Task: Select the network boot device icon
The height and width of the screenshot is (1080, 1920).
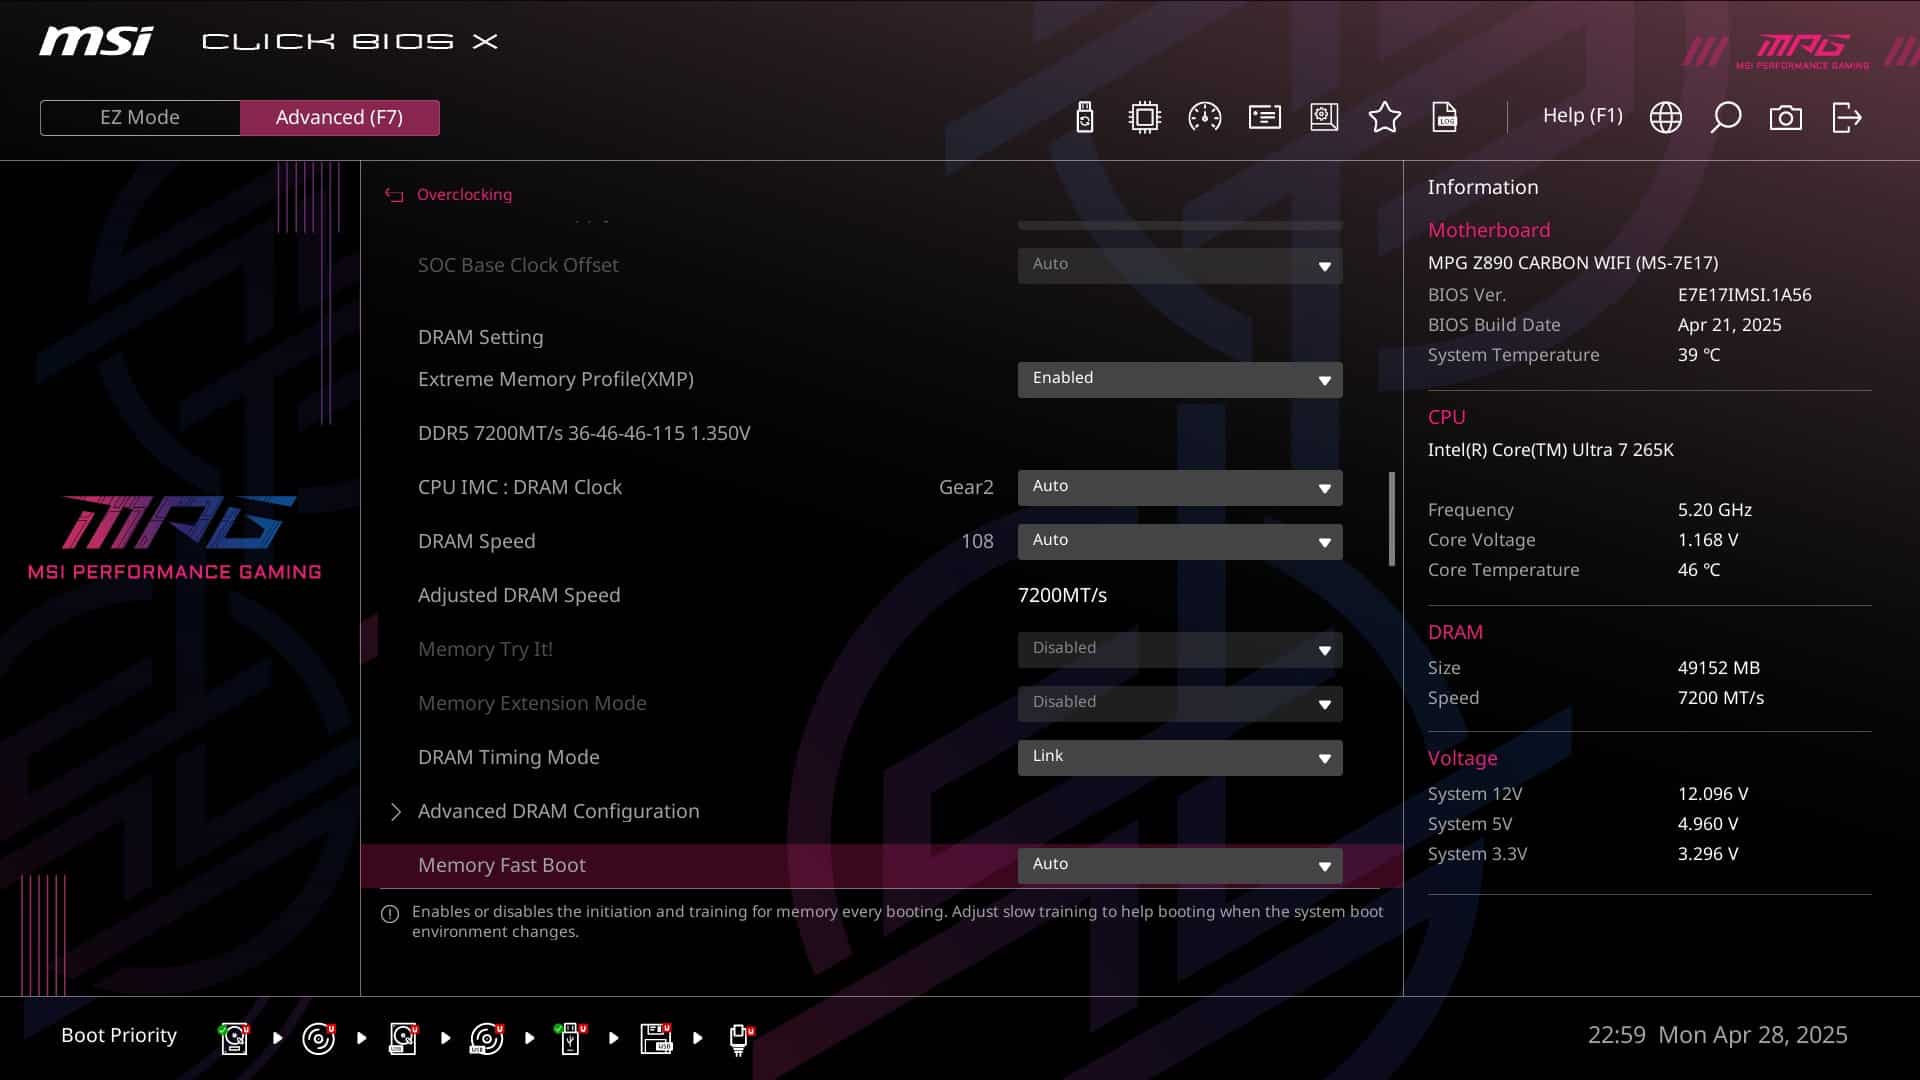Action: click(740, 1038)
